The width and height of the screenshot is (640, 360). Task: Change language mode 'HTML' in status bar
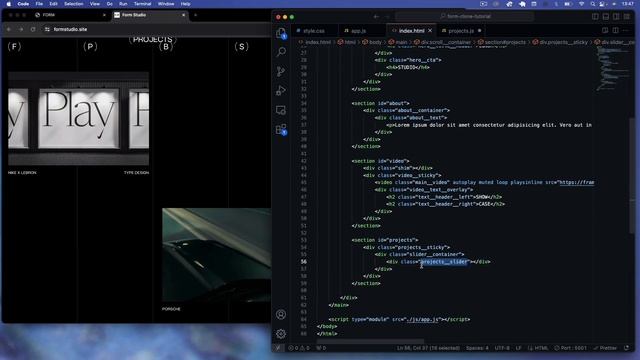tap(538, 348)
